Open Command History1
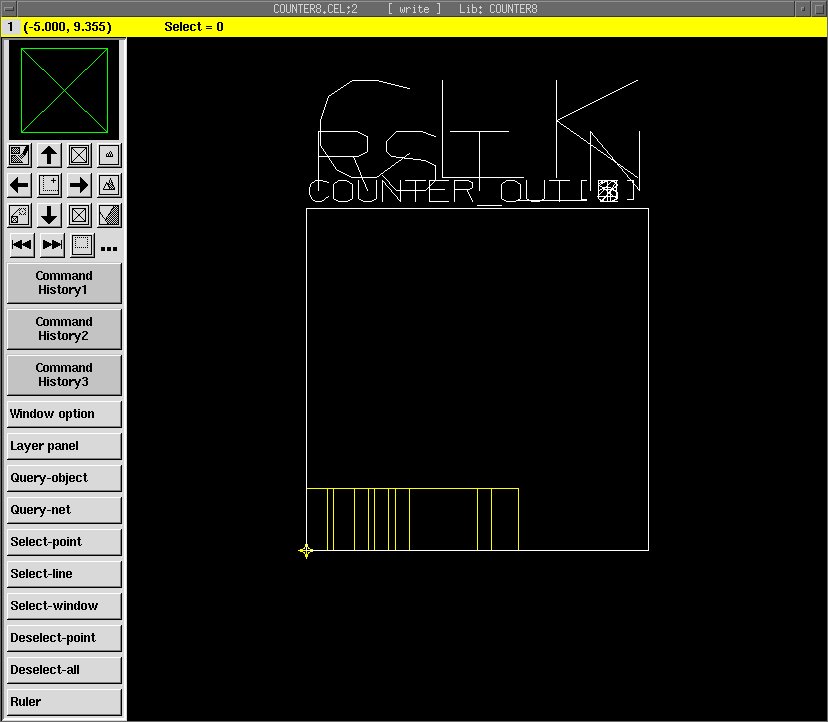Image resolution: width=828 pixels, height=722 pixels. 64,283
